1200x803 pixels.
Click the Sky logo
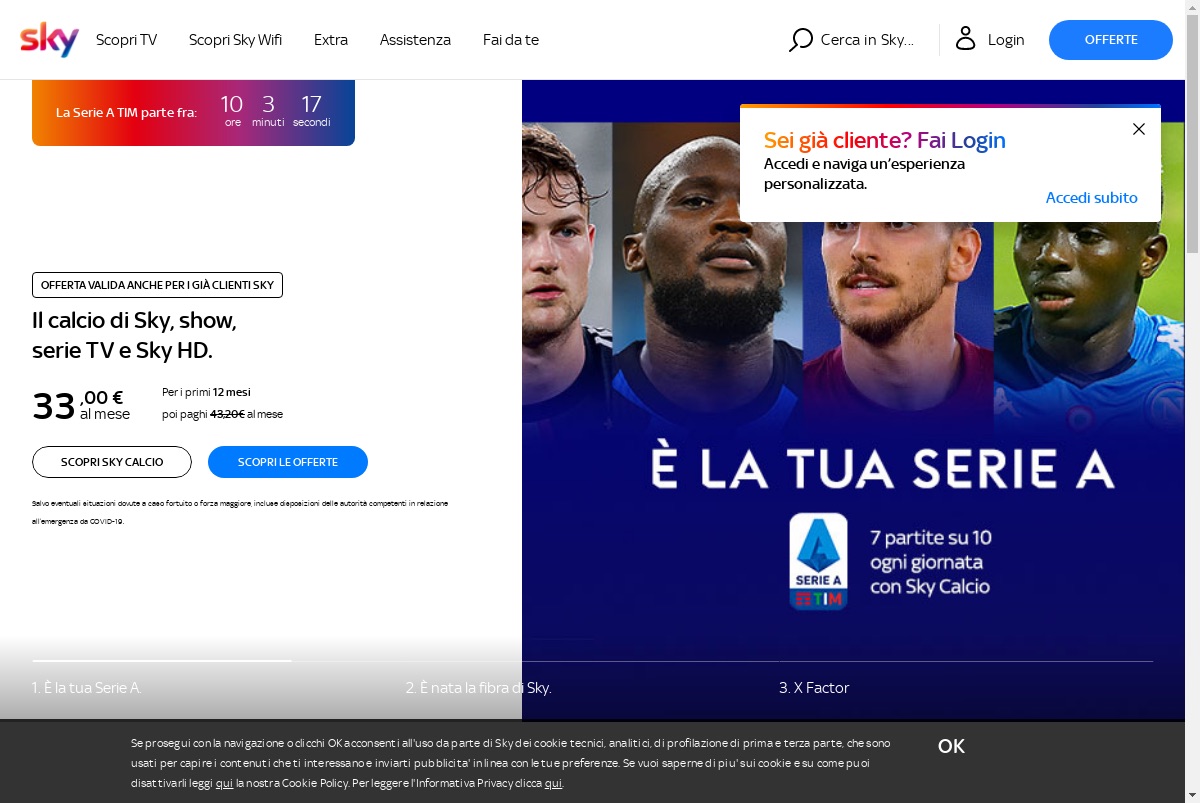49,40
